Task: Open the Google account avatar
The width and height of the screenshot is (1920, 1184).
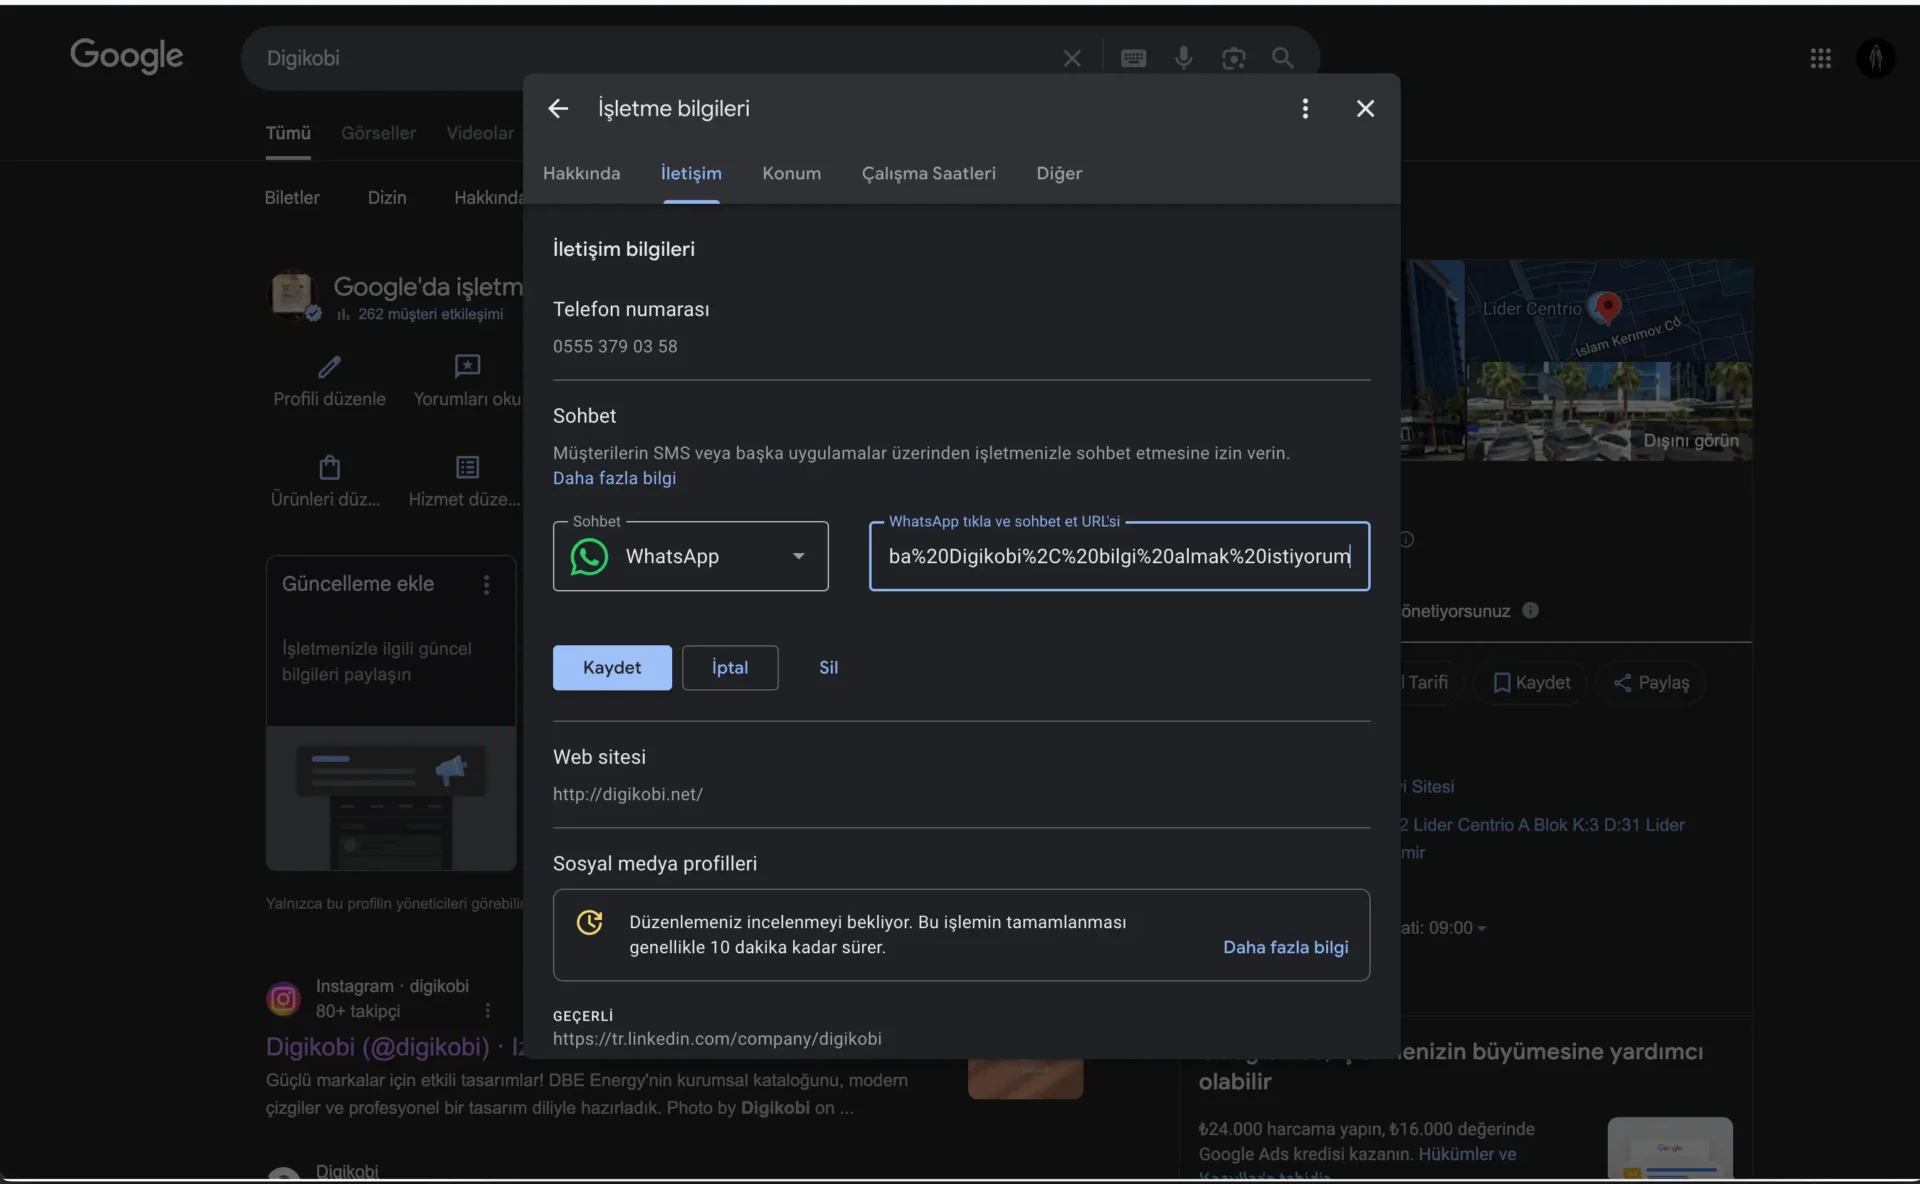Action: click(1875, 58)
